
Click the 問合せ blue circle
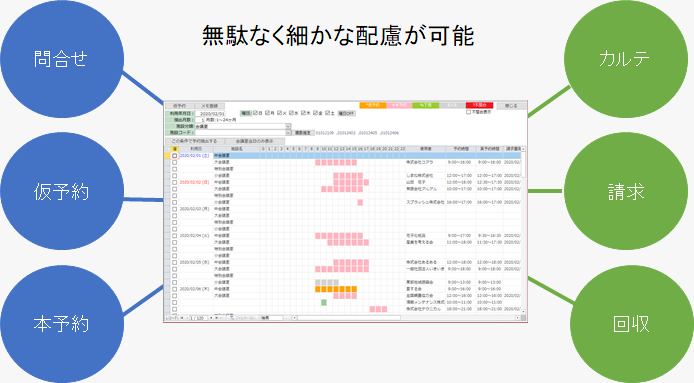tap(62, 58)
